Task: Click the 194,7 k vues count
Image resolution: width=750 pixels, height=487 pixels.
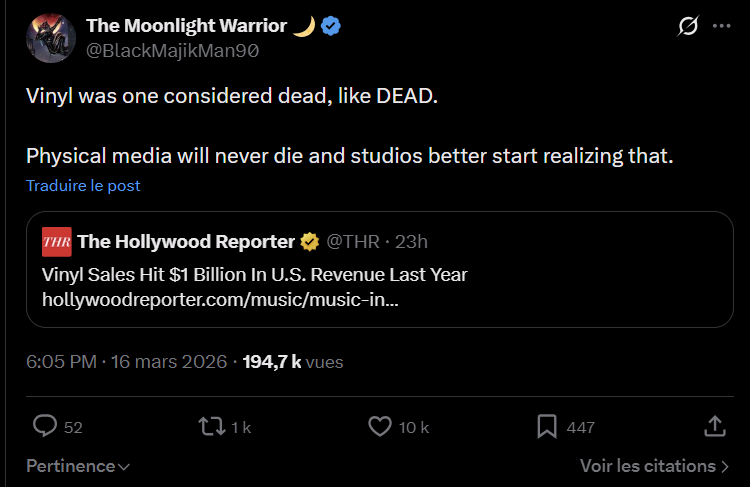Action: (292, 362)
